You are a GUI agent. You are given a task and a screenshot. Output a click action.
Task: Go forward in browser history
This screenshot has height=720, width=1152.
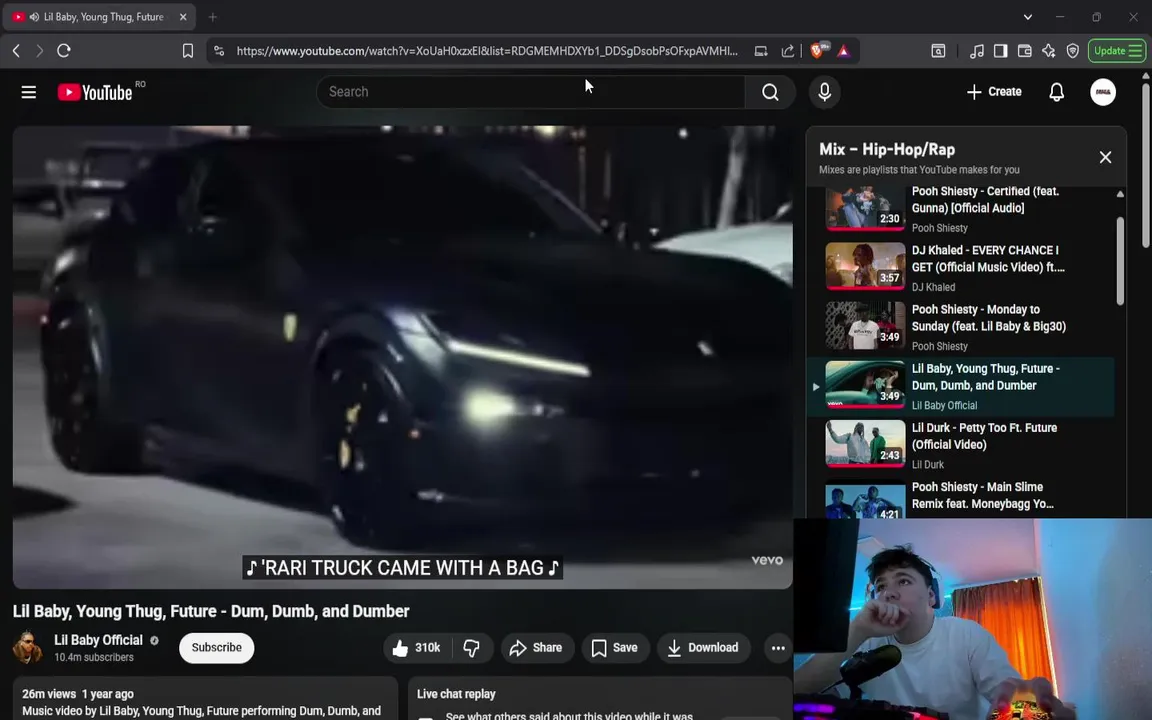coord(40,51)
